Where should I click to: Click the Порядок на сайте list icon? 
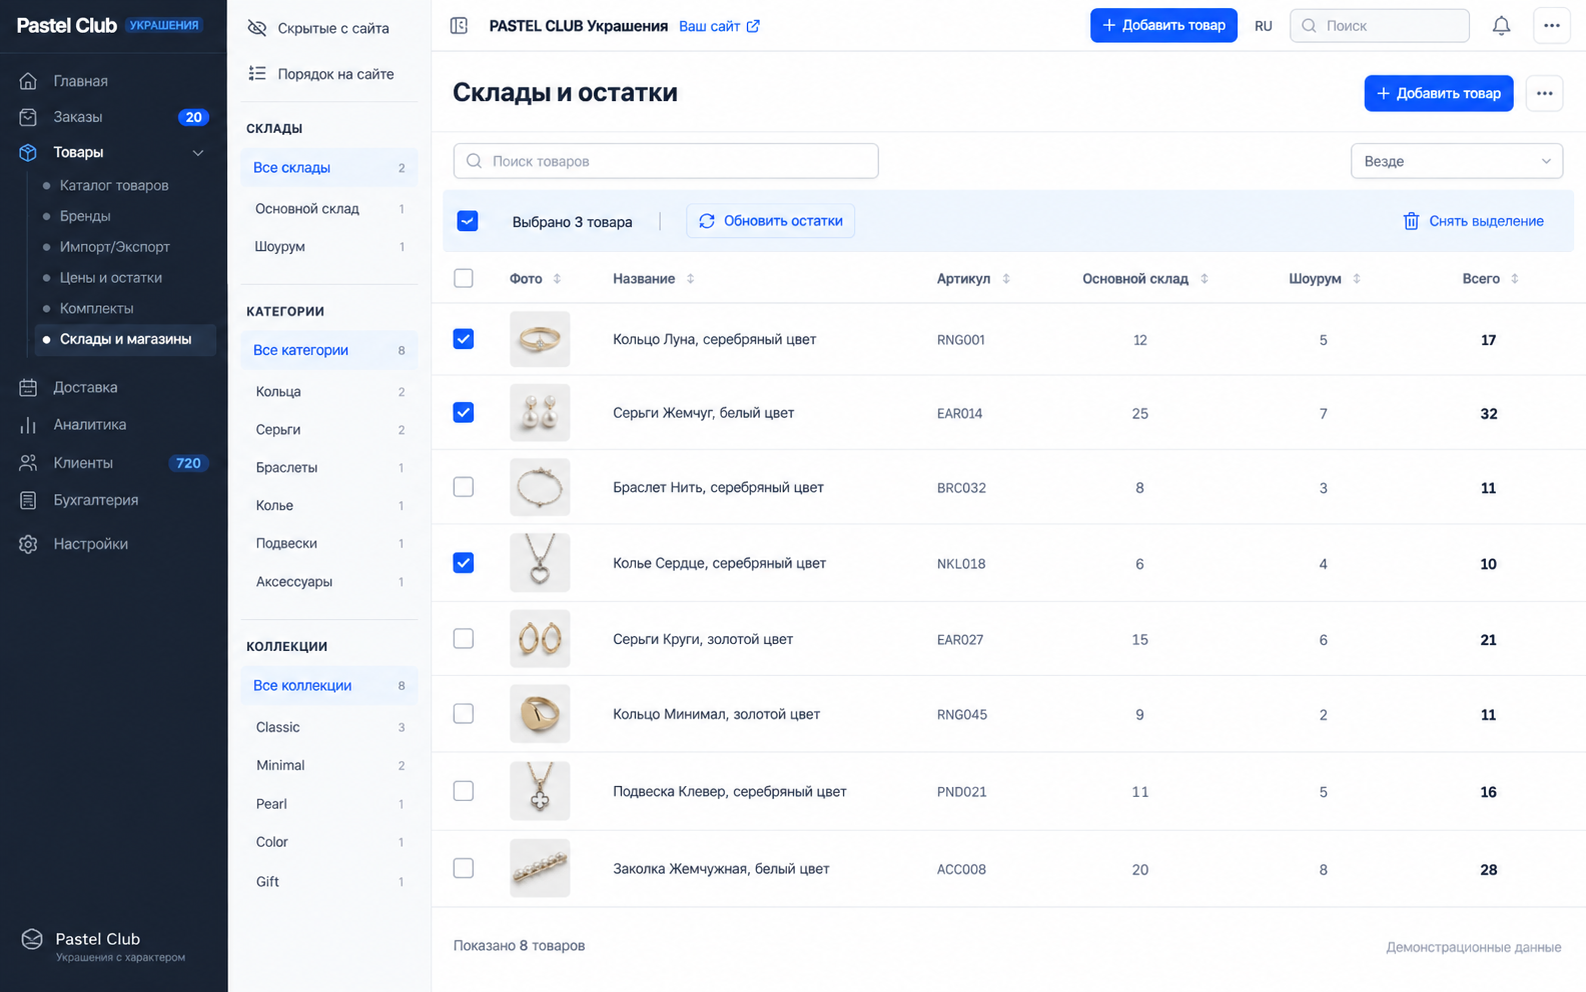(257, 74)
